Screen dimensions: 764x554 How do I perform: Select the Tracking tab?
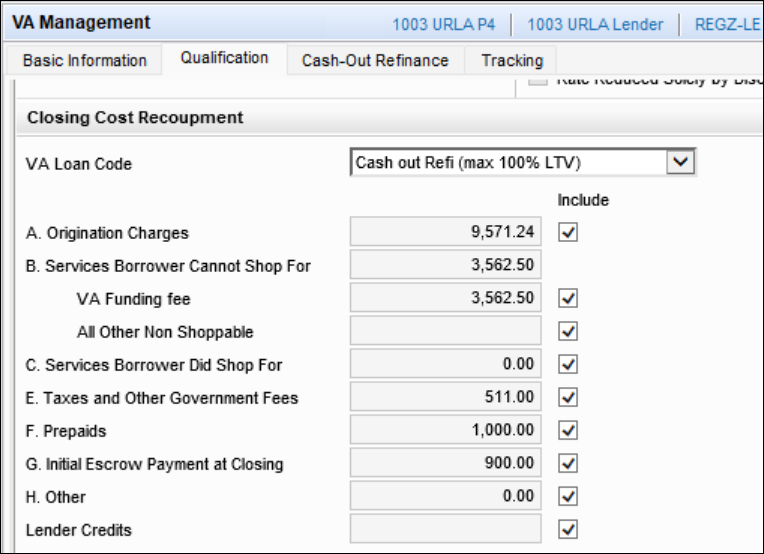pos(512,61)
